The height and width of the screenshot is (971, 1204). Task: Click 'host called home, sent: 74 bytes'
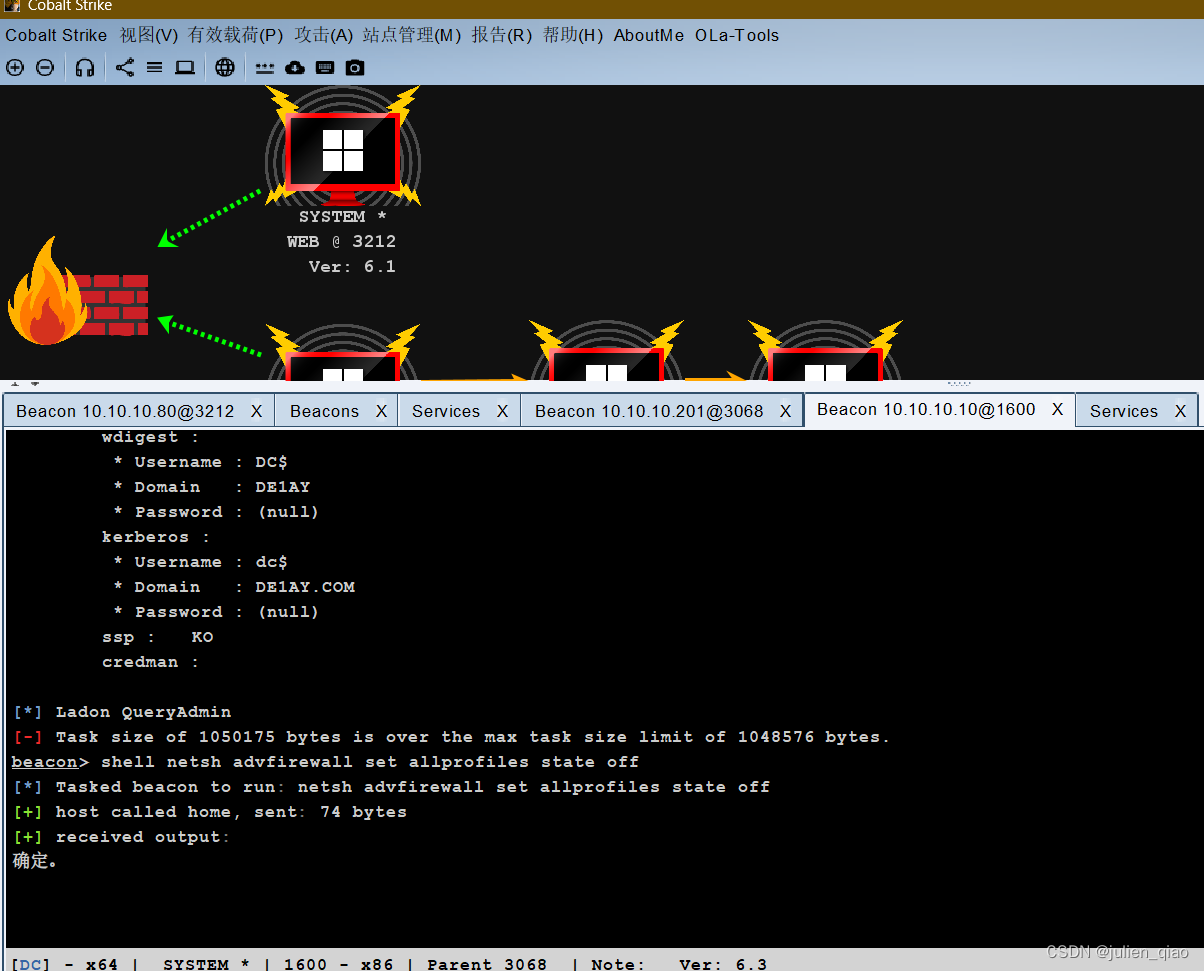click(210, 812)
